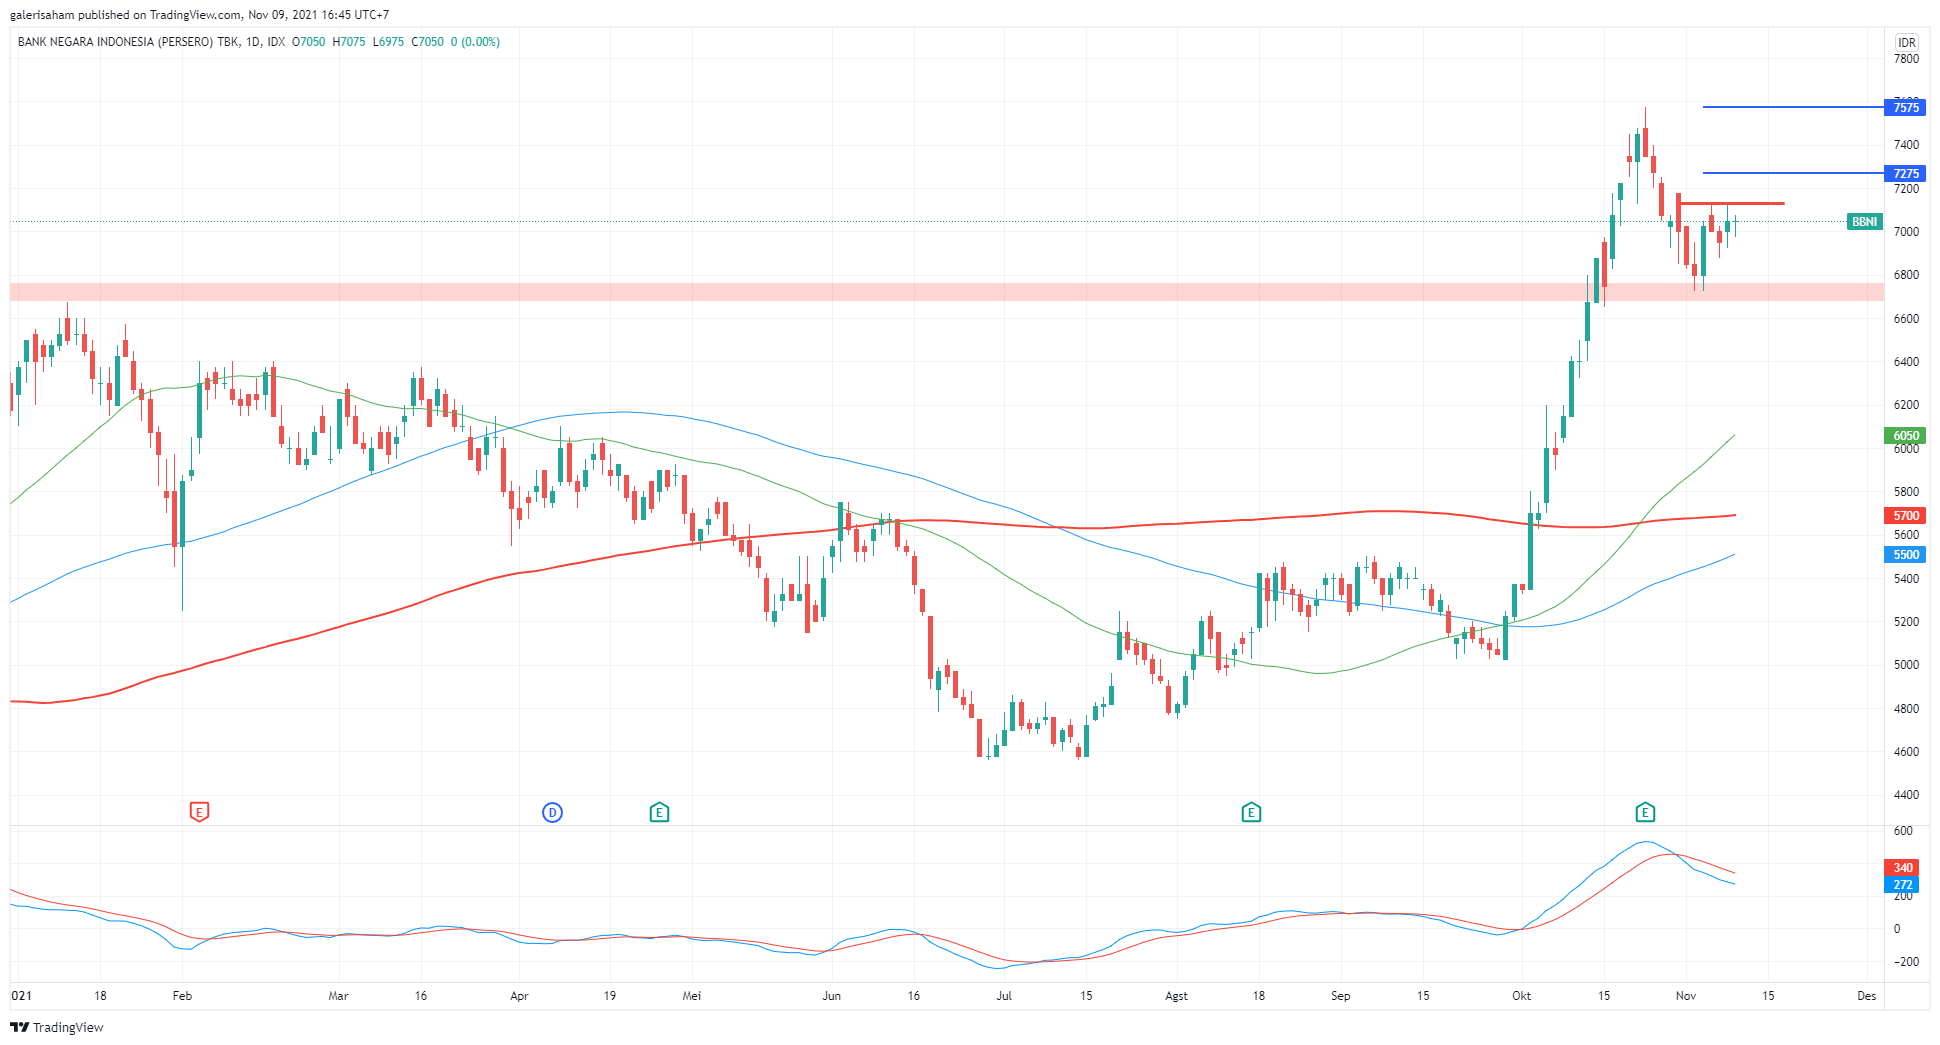Click the H7075 high value

tap(349, 42)
